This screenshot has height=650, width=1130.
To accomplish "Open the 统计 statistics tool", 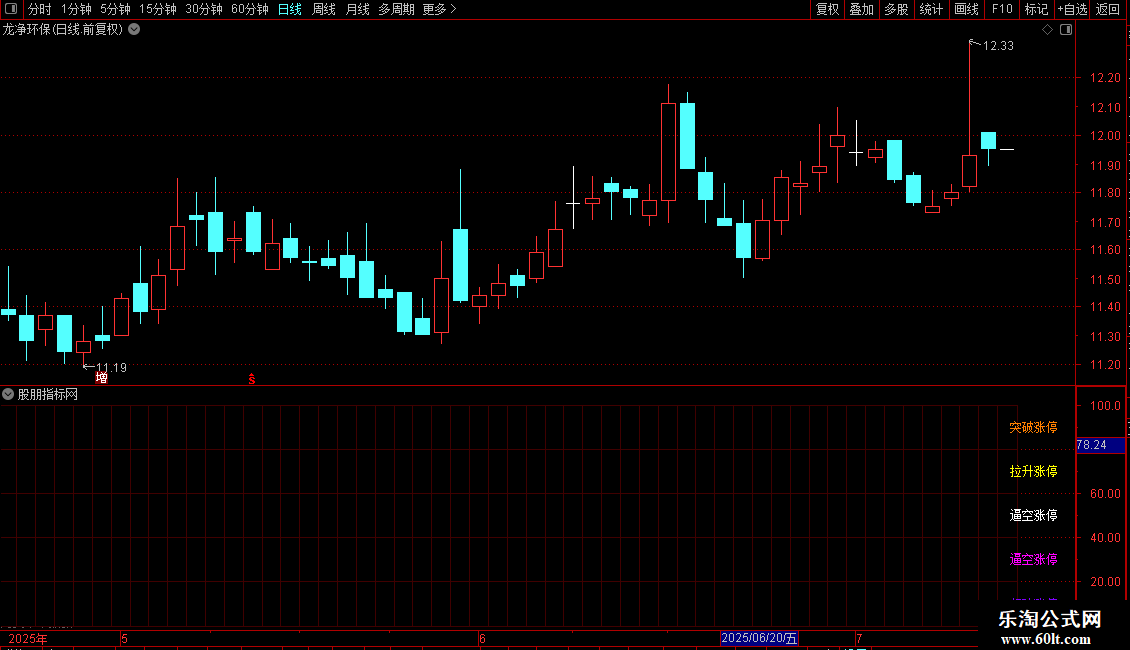I will (931, 9).
